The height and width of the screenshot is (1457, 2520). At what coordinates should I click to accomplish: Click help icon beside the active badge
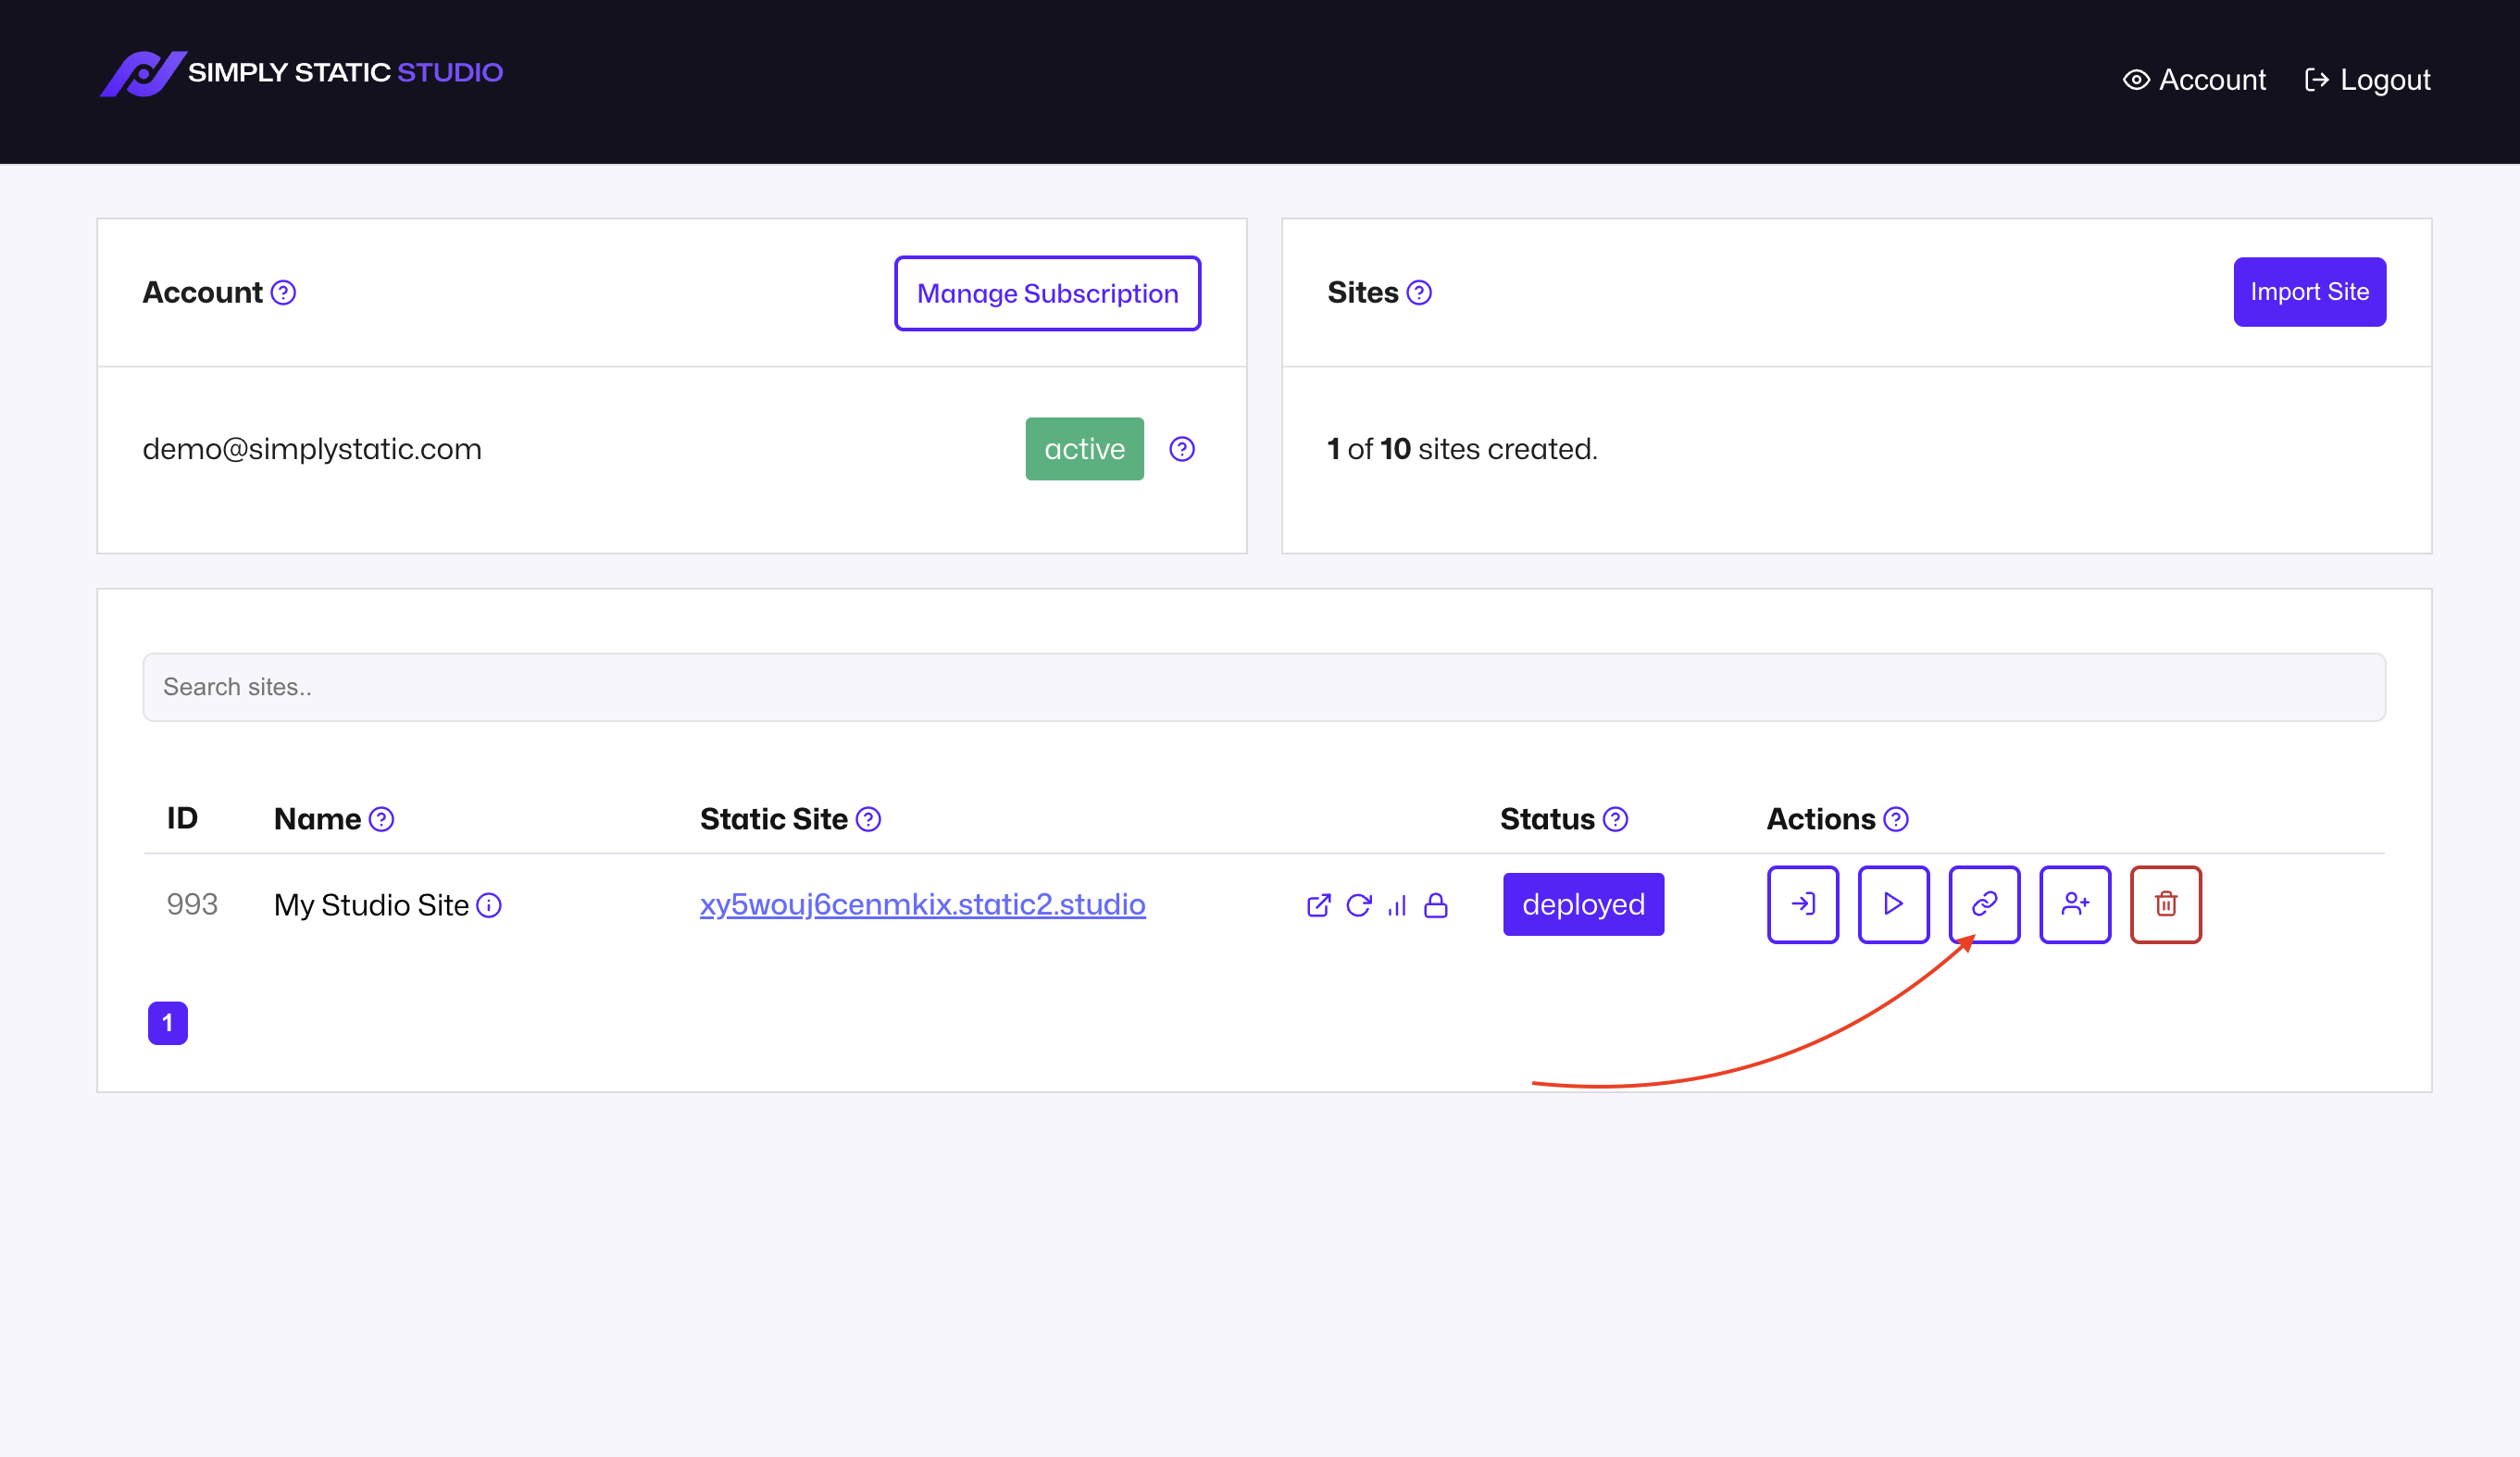pos(1181,449)
